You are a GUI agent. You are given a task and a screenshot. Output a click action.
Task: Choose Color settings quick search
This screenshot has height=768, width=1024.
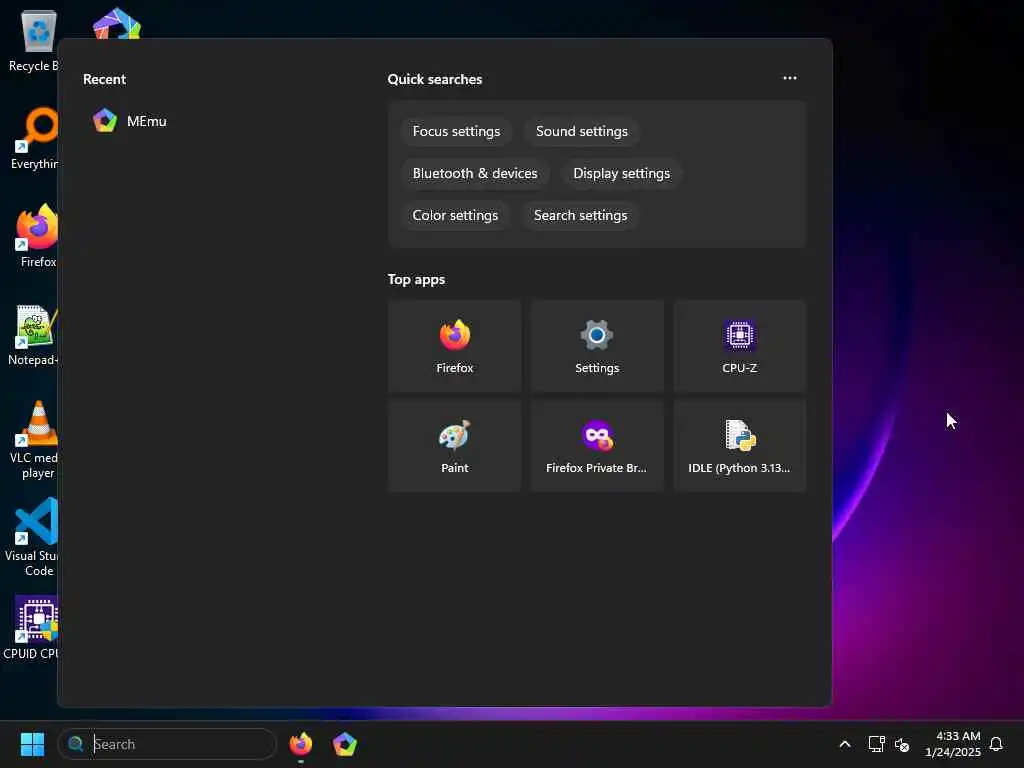pyautogui.click(x=455, y=215)
